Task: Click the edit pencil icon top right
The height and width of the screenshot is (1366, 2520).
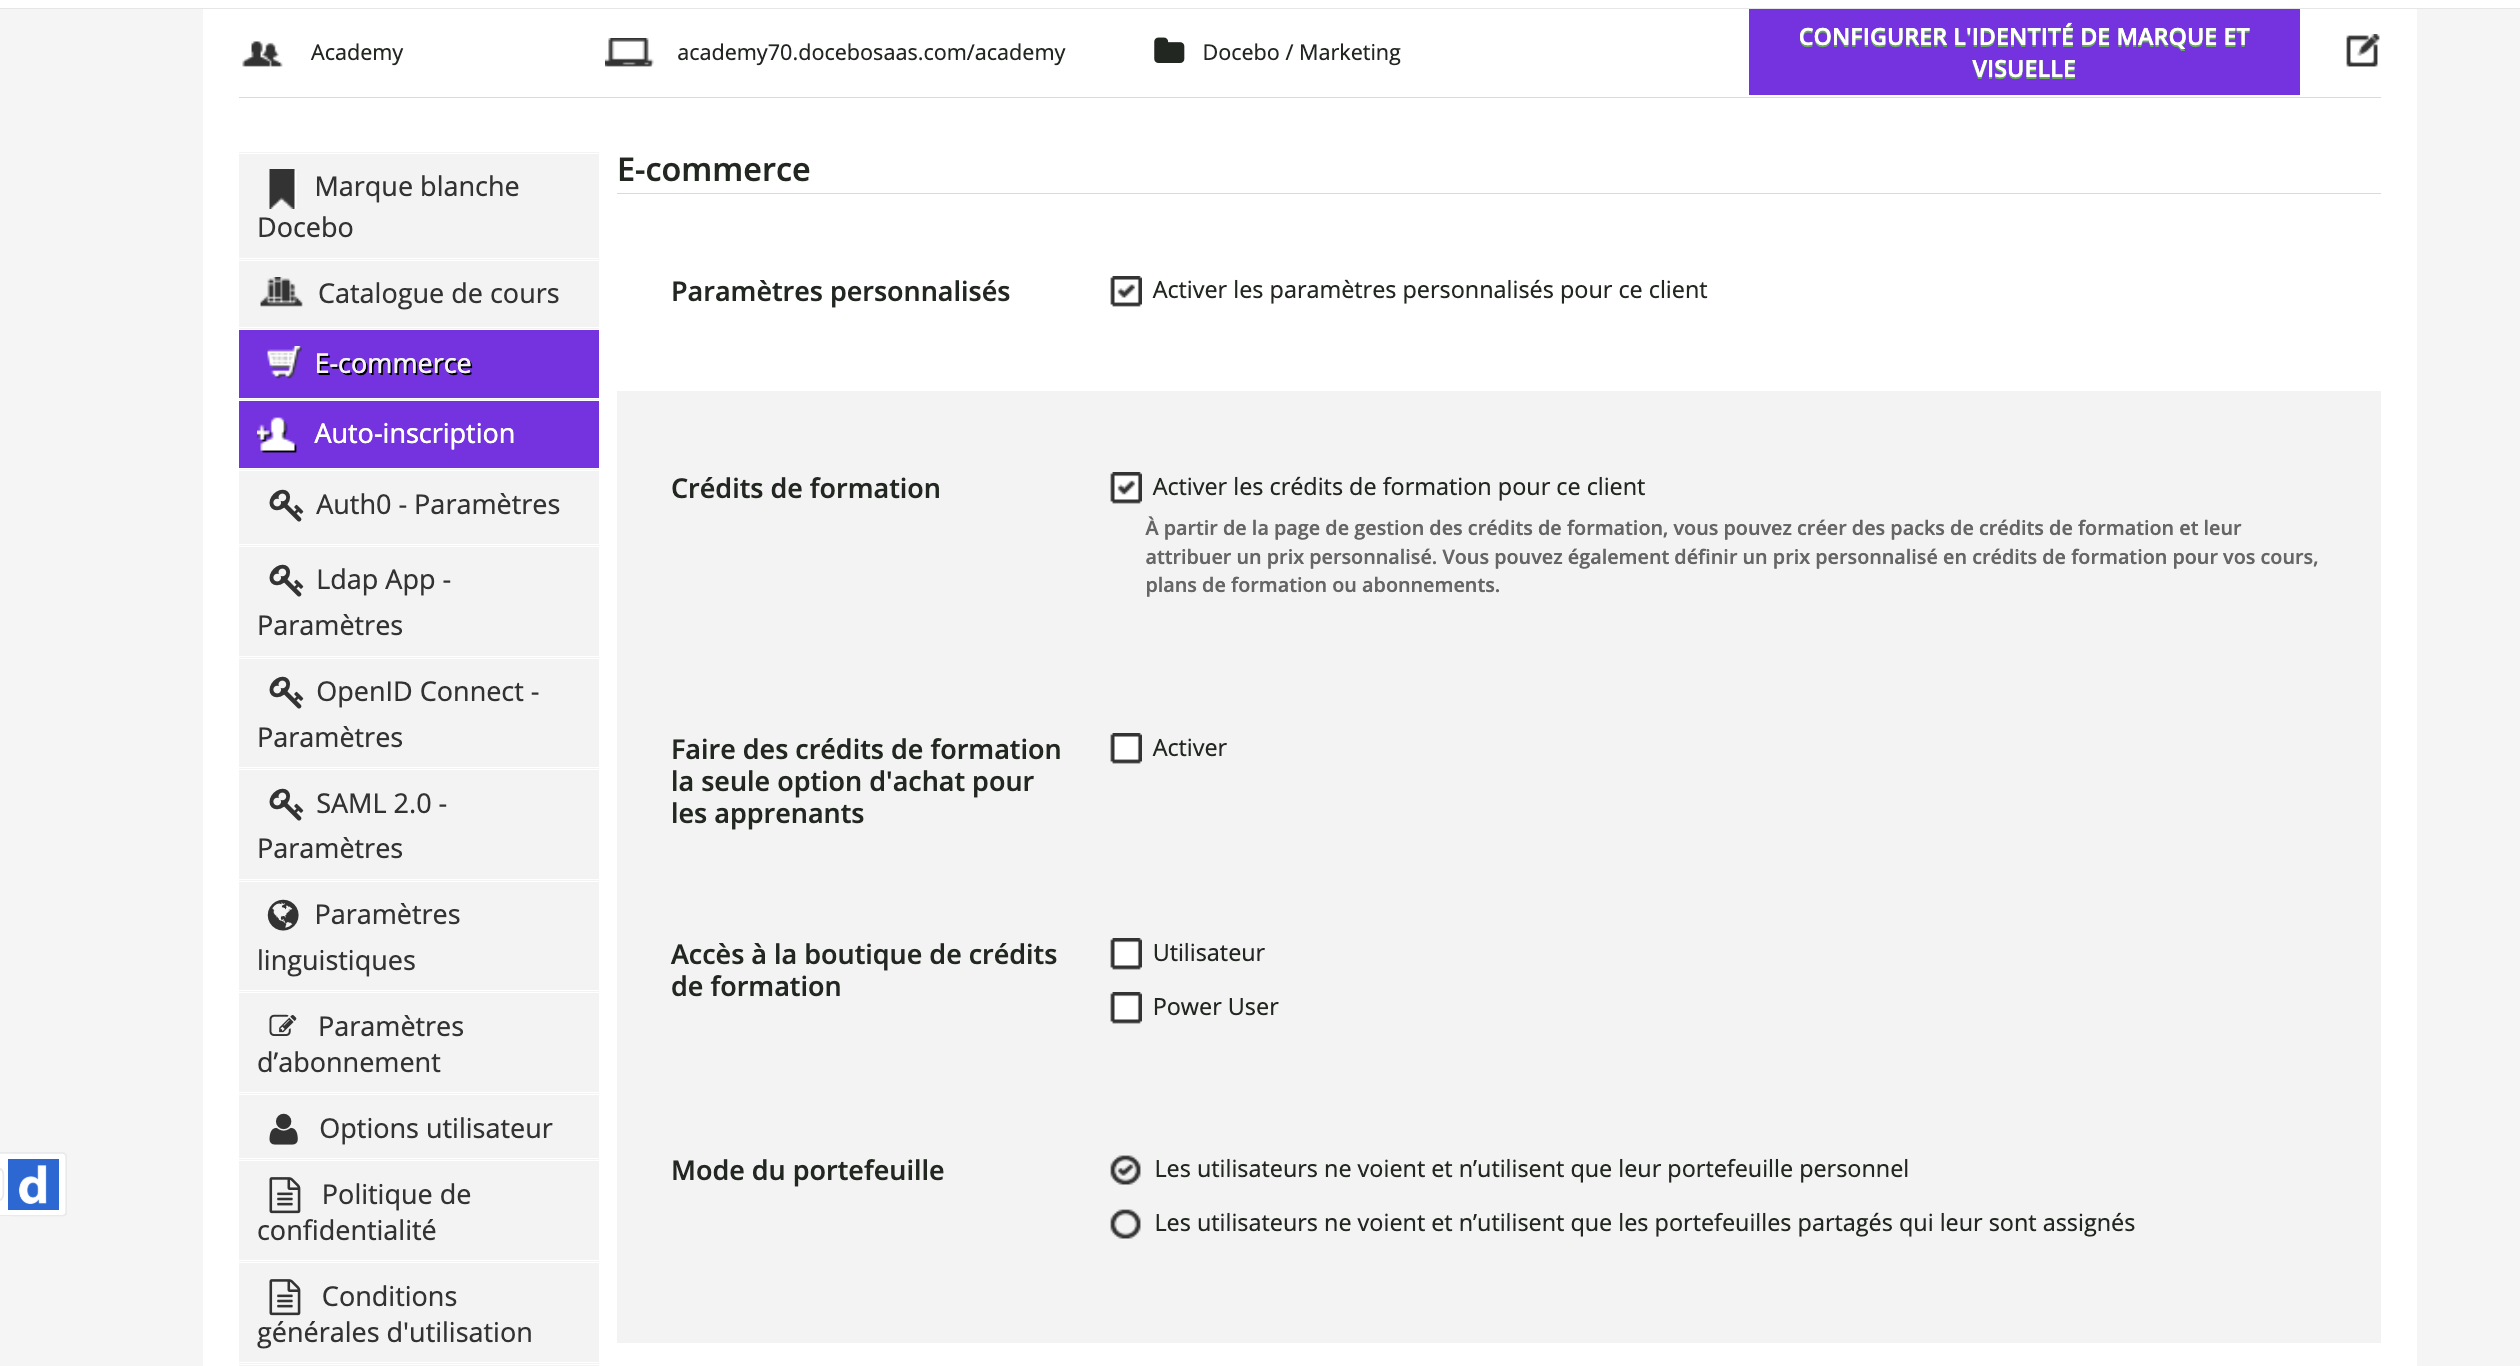Action: point(2362,51)
